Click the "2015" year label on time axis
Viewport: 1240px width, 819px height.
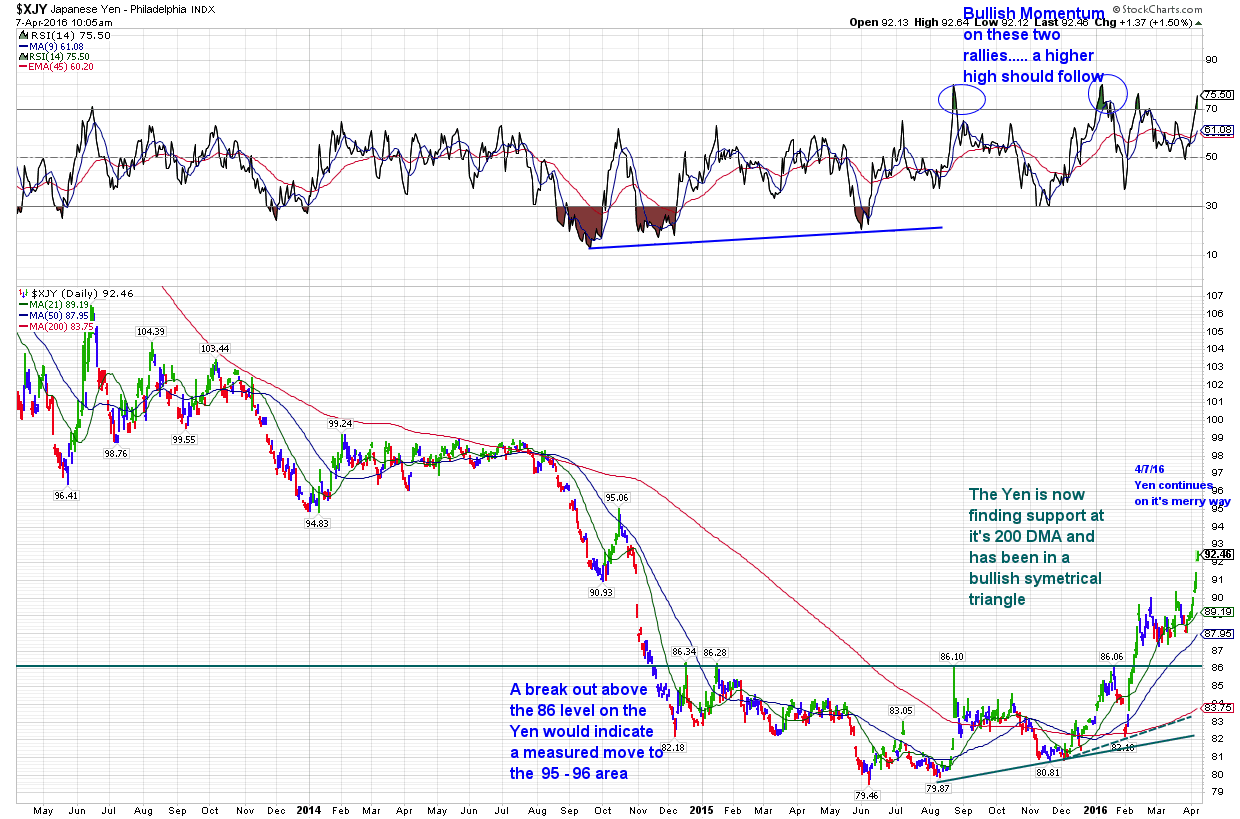700,811
